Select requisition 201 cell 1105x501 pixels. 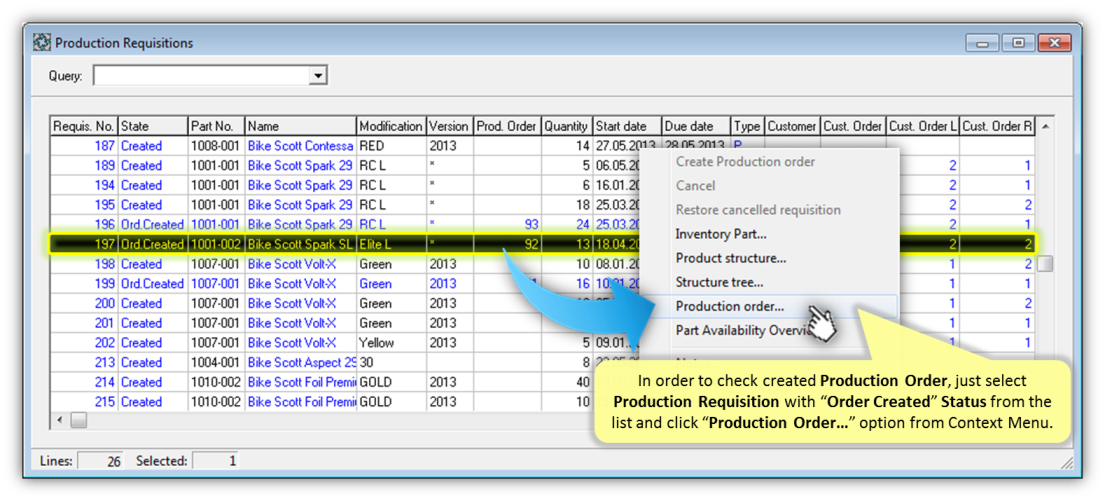pos(84,323)
